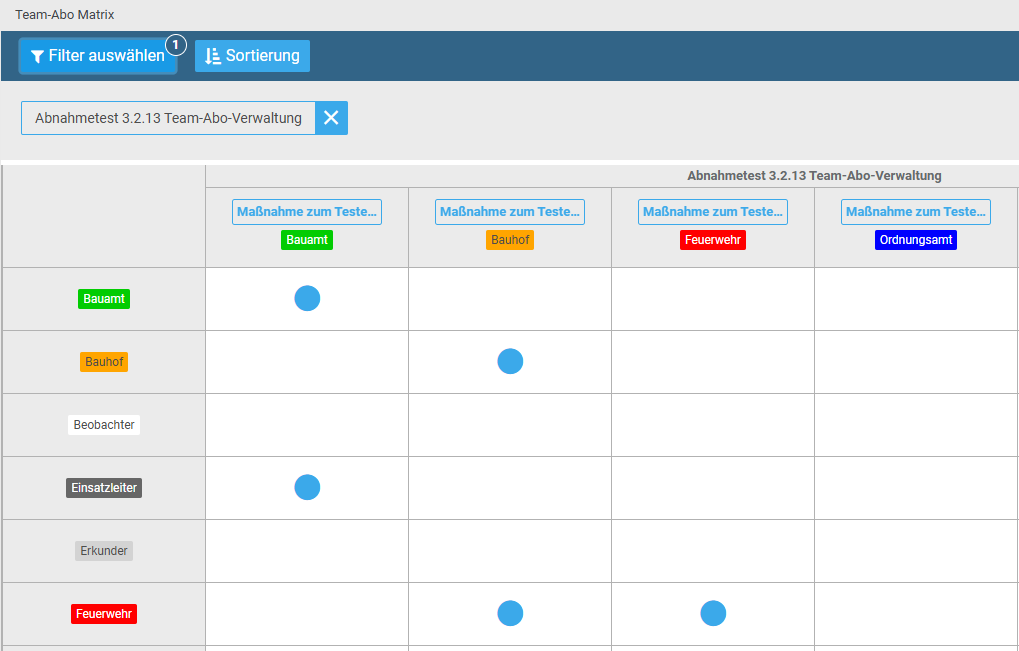The height and width of the screenshot is (651, 1019).
Task: Open the Maßnahme link above the Feuerwehr column tag
Action: pyautogui.click(x=713, y=212)
